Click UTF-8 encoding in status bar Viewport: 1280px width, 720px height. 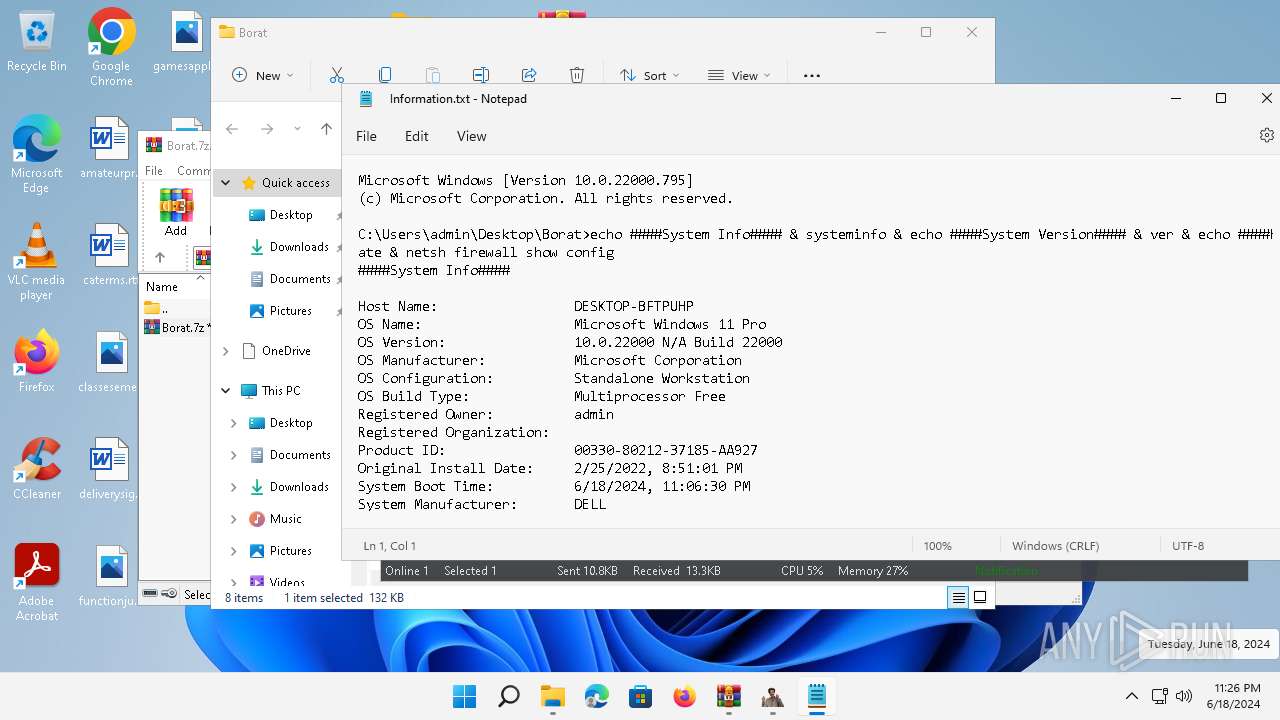coord(1188,546)
